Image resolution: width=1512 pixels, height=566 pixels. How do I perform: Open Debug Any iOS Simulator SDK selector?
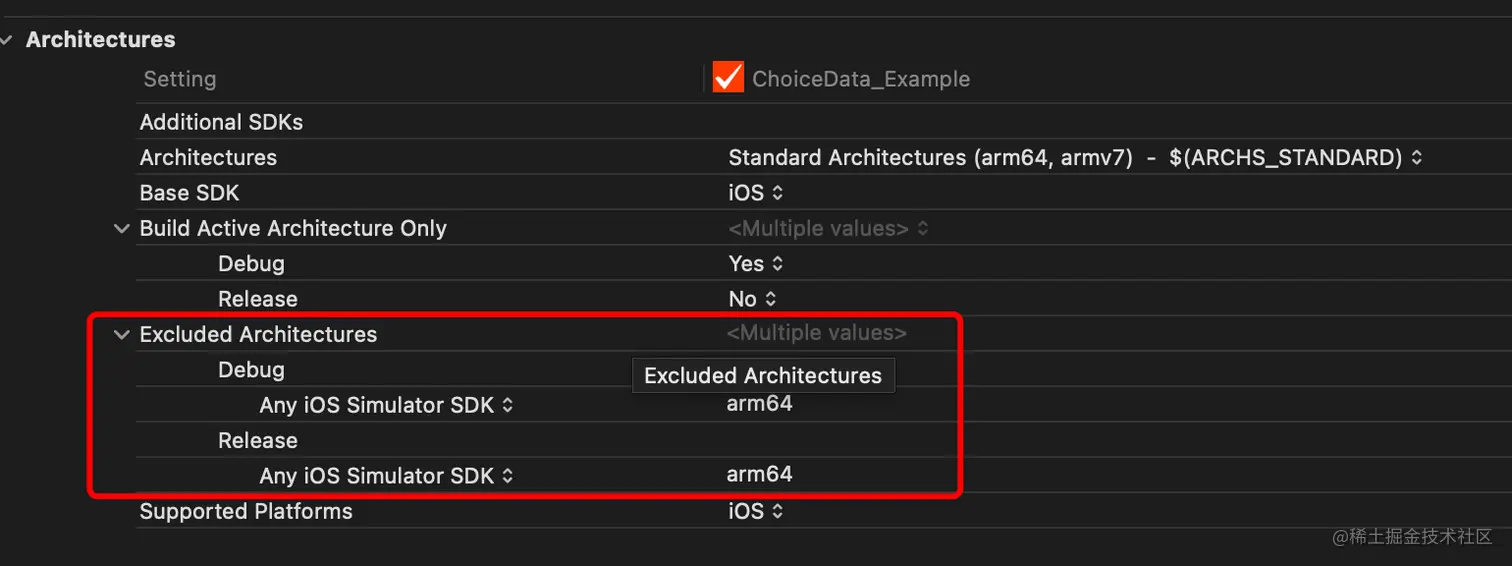click(x=386, y=405)
